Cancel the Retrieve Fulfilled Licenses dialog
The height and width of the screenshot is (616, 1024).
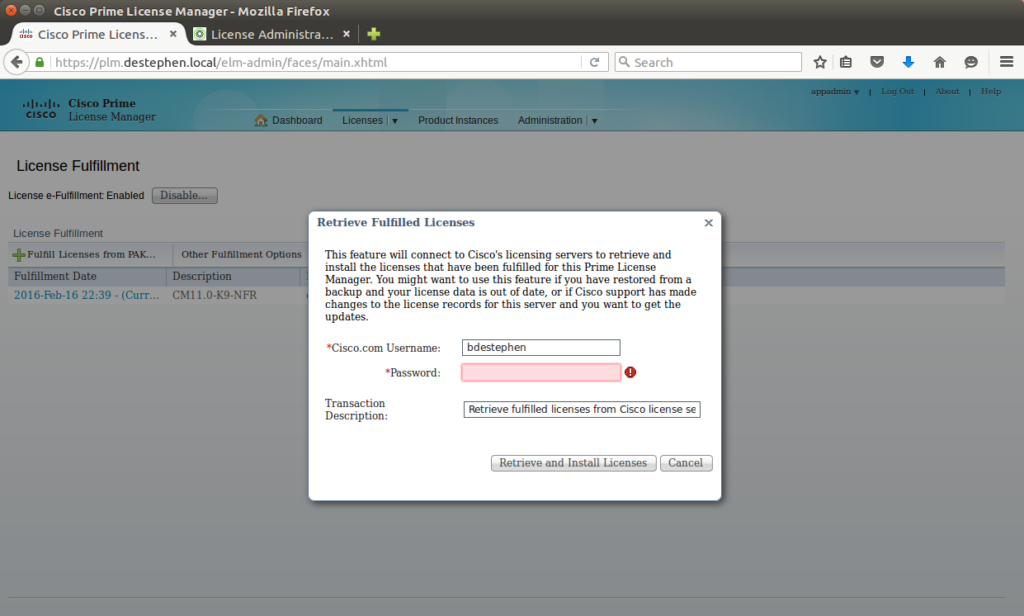686,463
